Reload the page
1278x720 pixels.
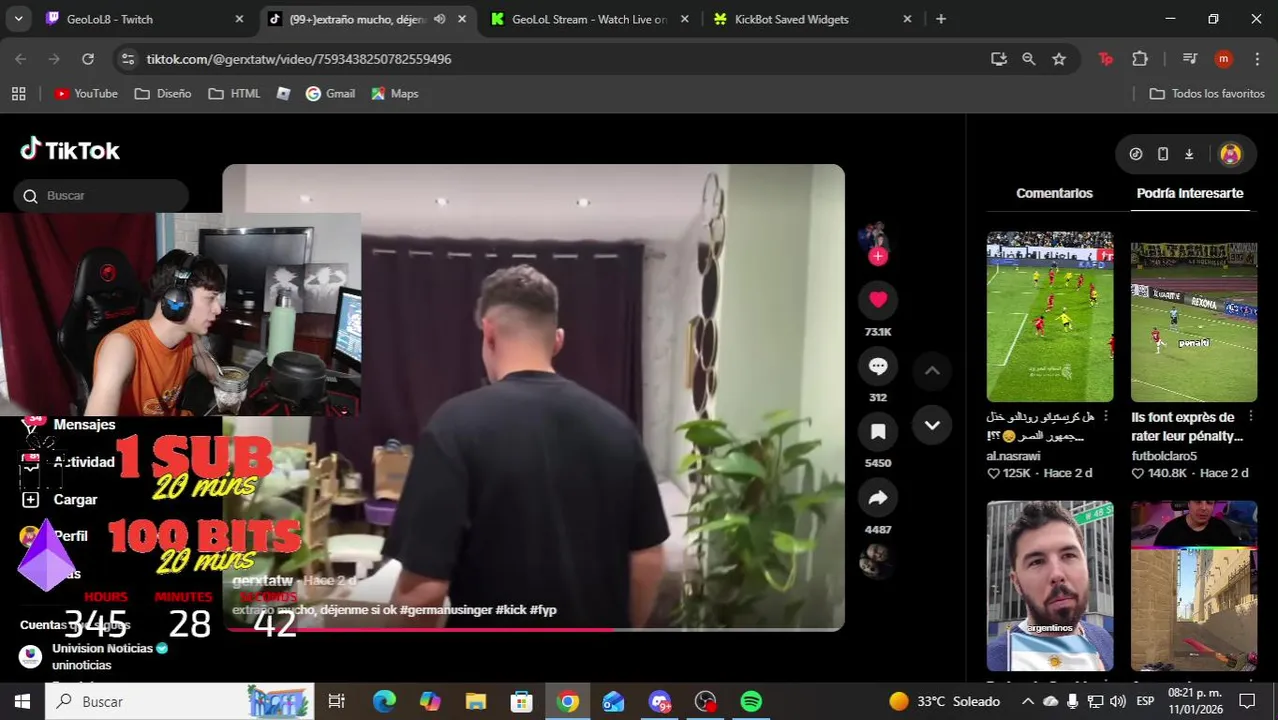88,59
